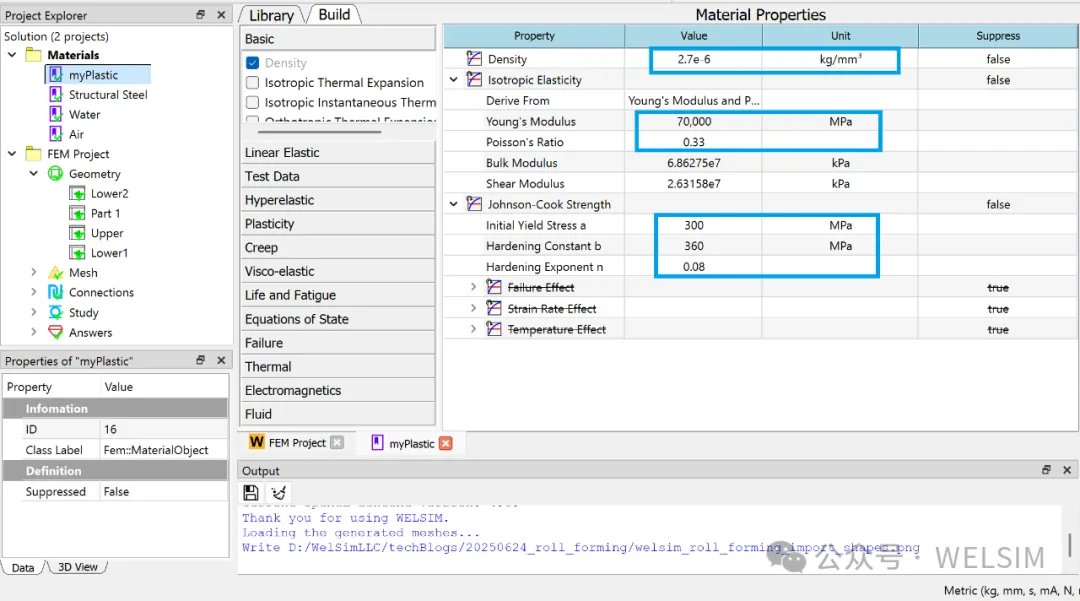The width and height of the screenshot is (1080, 601).
Task: Click the Temperature Effect property icon
Action: click(494, 329)
